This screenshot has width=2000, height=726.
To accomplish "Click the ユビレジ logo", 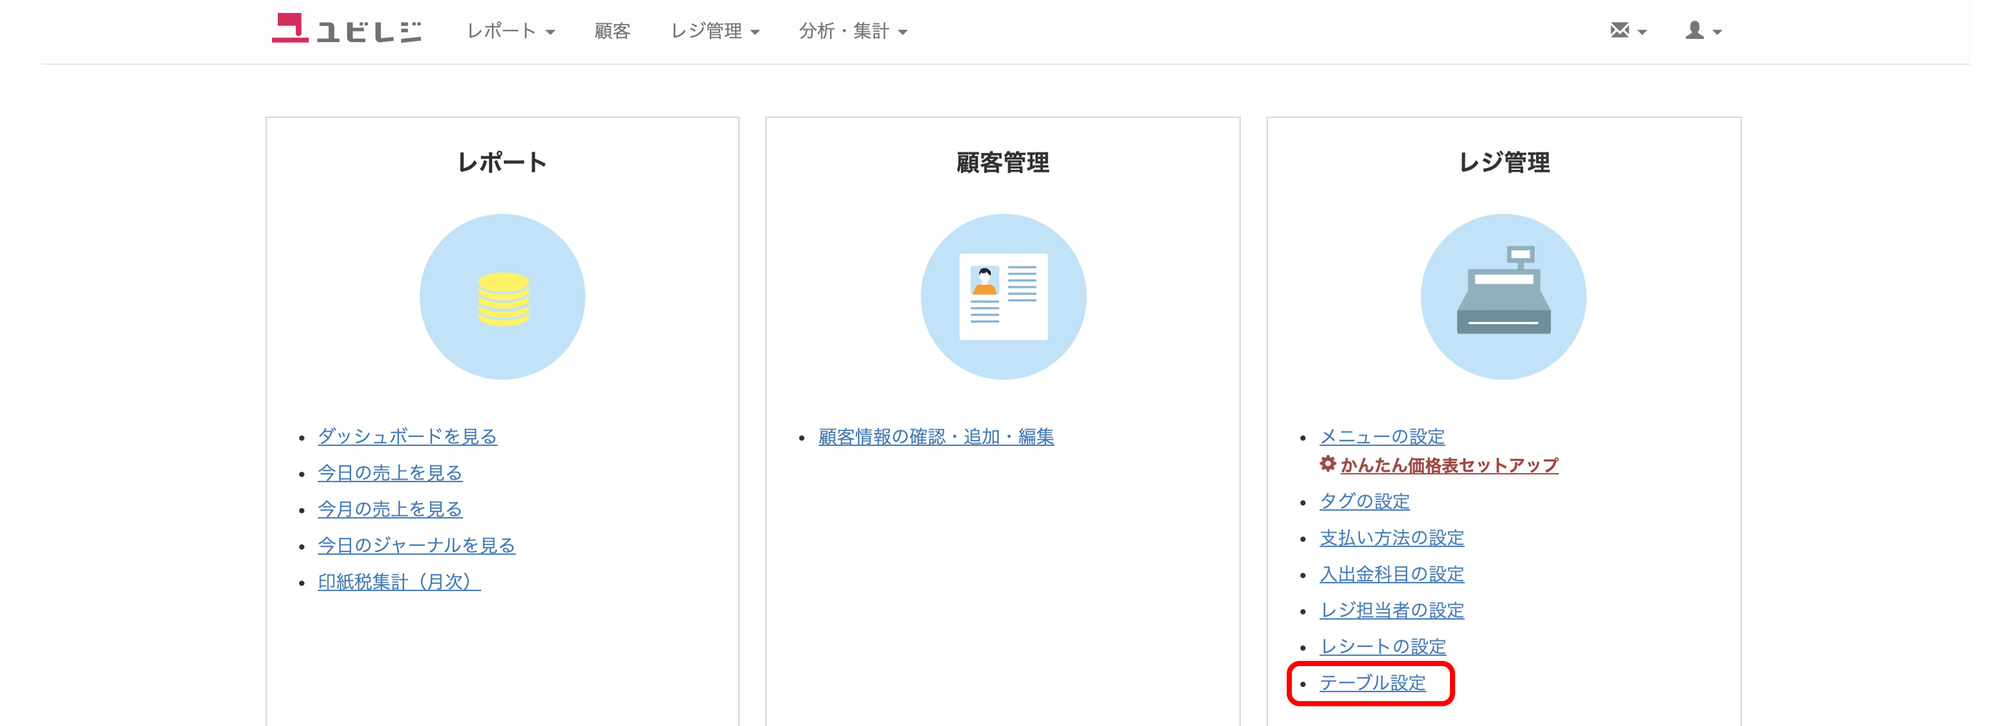I will (x=346, y=29).
